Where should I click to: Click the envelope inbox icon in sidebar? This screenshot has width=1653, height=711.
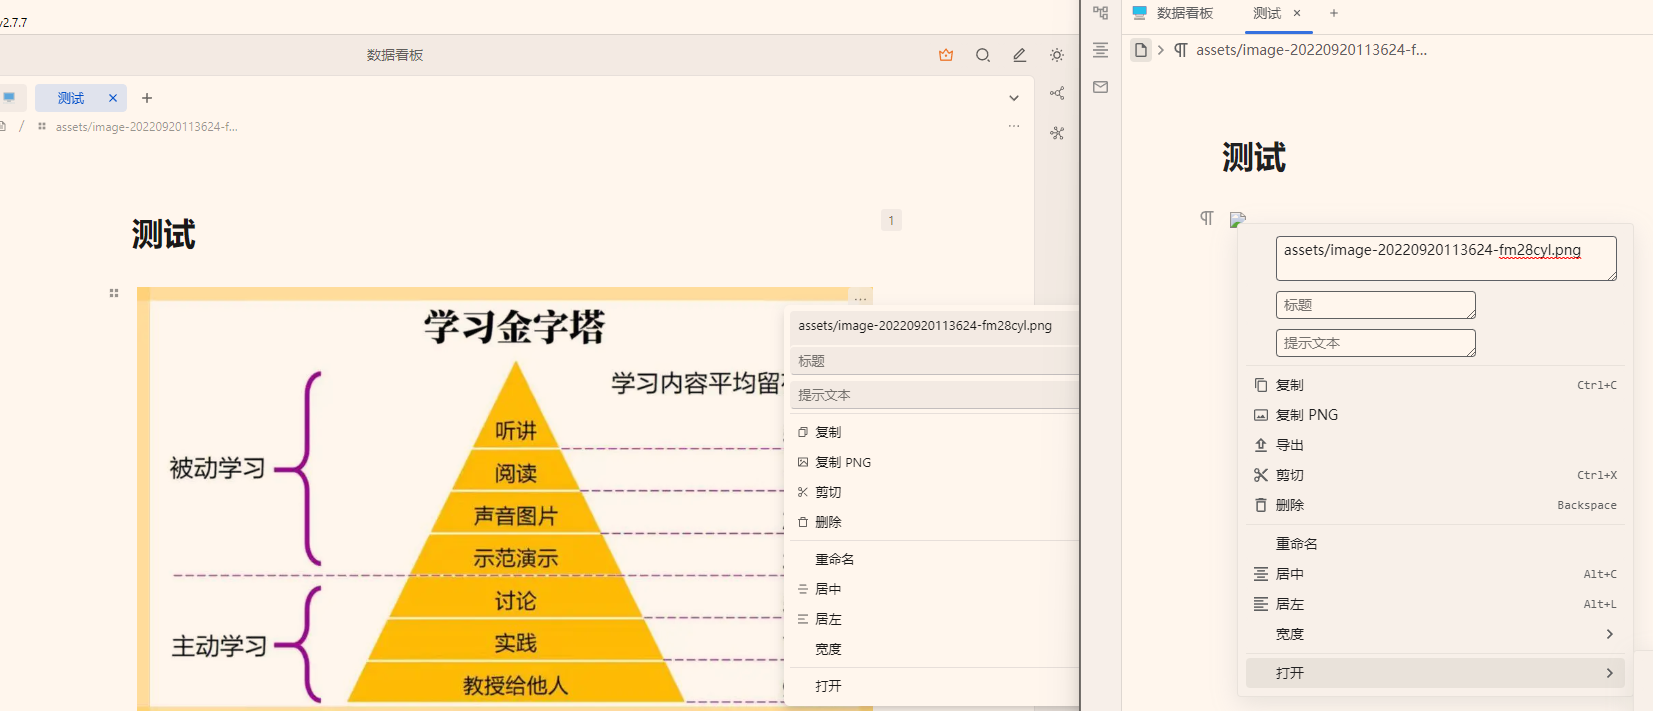(x=1100, y=87)
